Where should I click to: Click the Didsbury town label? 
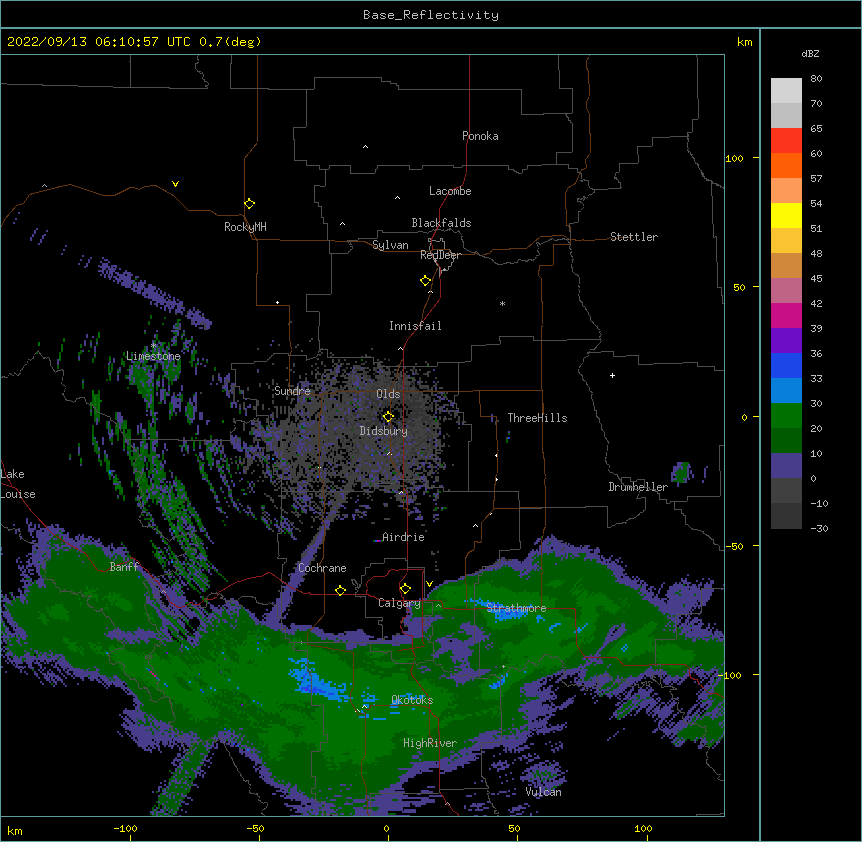pos(384,431)
